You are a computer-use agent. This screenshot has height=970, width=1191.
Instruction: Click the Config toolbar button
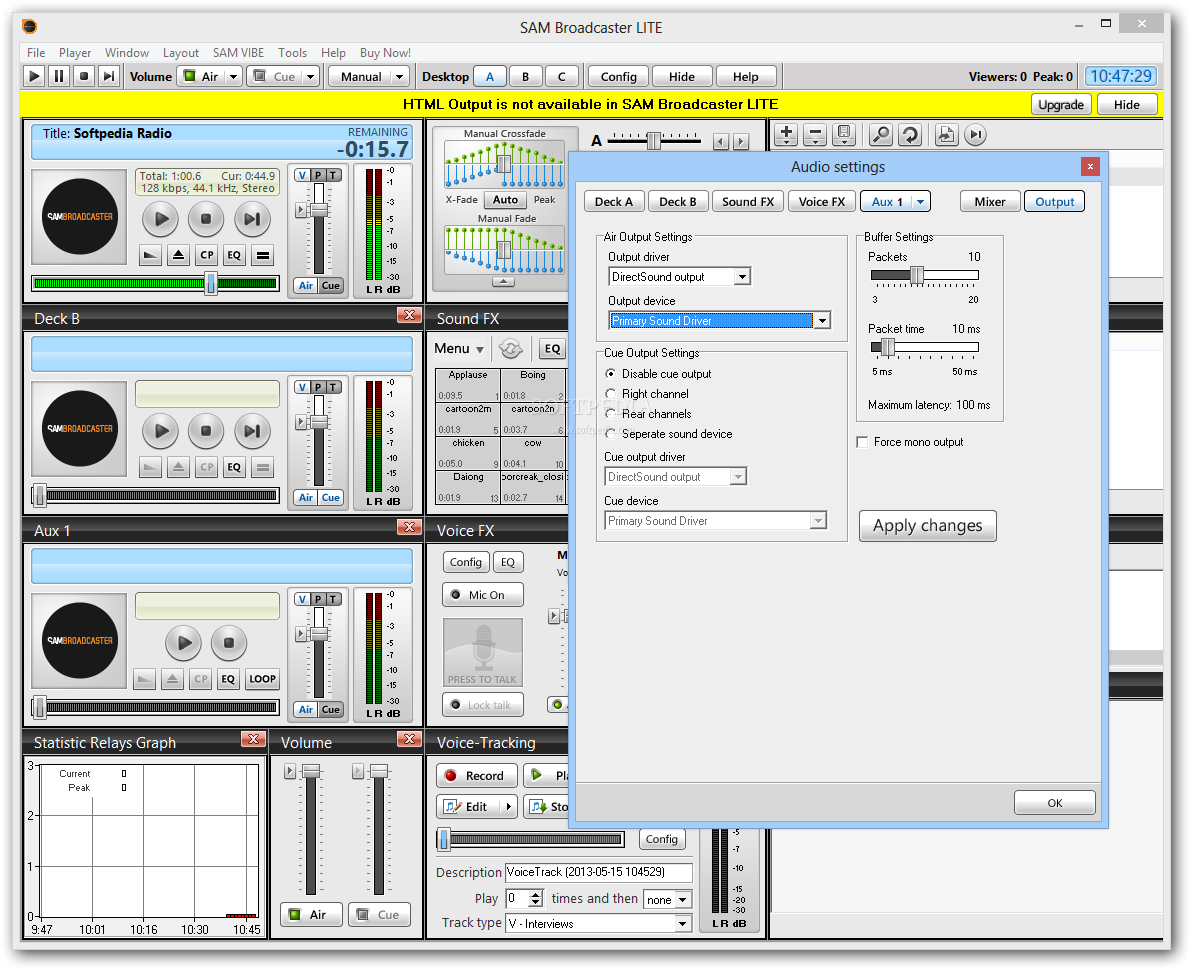coord(618,77)
